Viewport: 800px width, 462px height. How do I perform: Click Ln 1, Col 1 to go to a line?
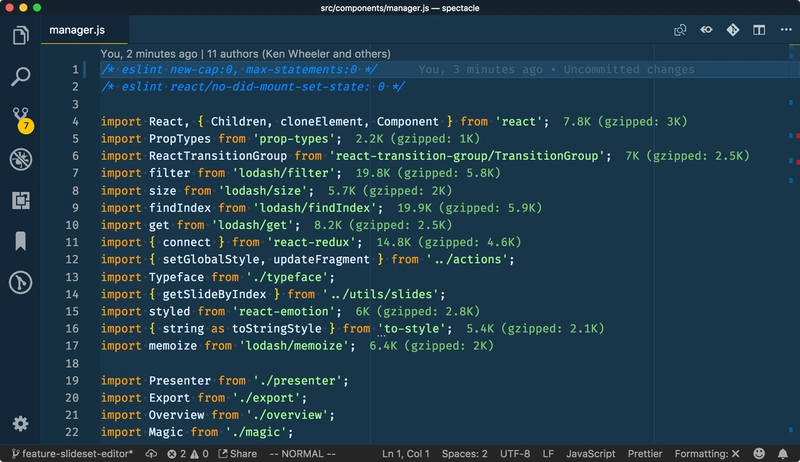[406, 453]
